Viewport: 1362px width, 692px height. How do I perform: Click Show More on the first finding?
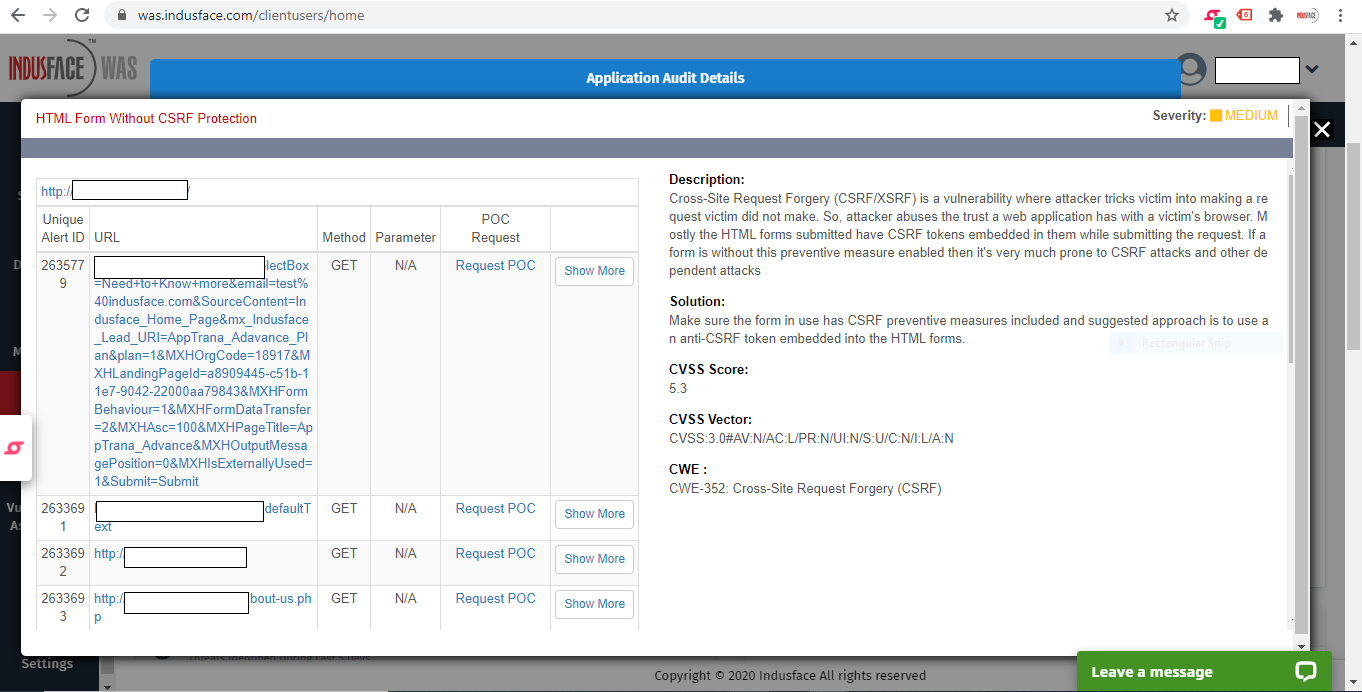594,270
